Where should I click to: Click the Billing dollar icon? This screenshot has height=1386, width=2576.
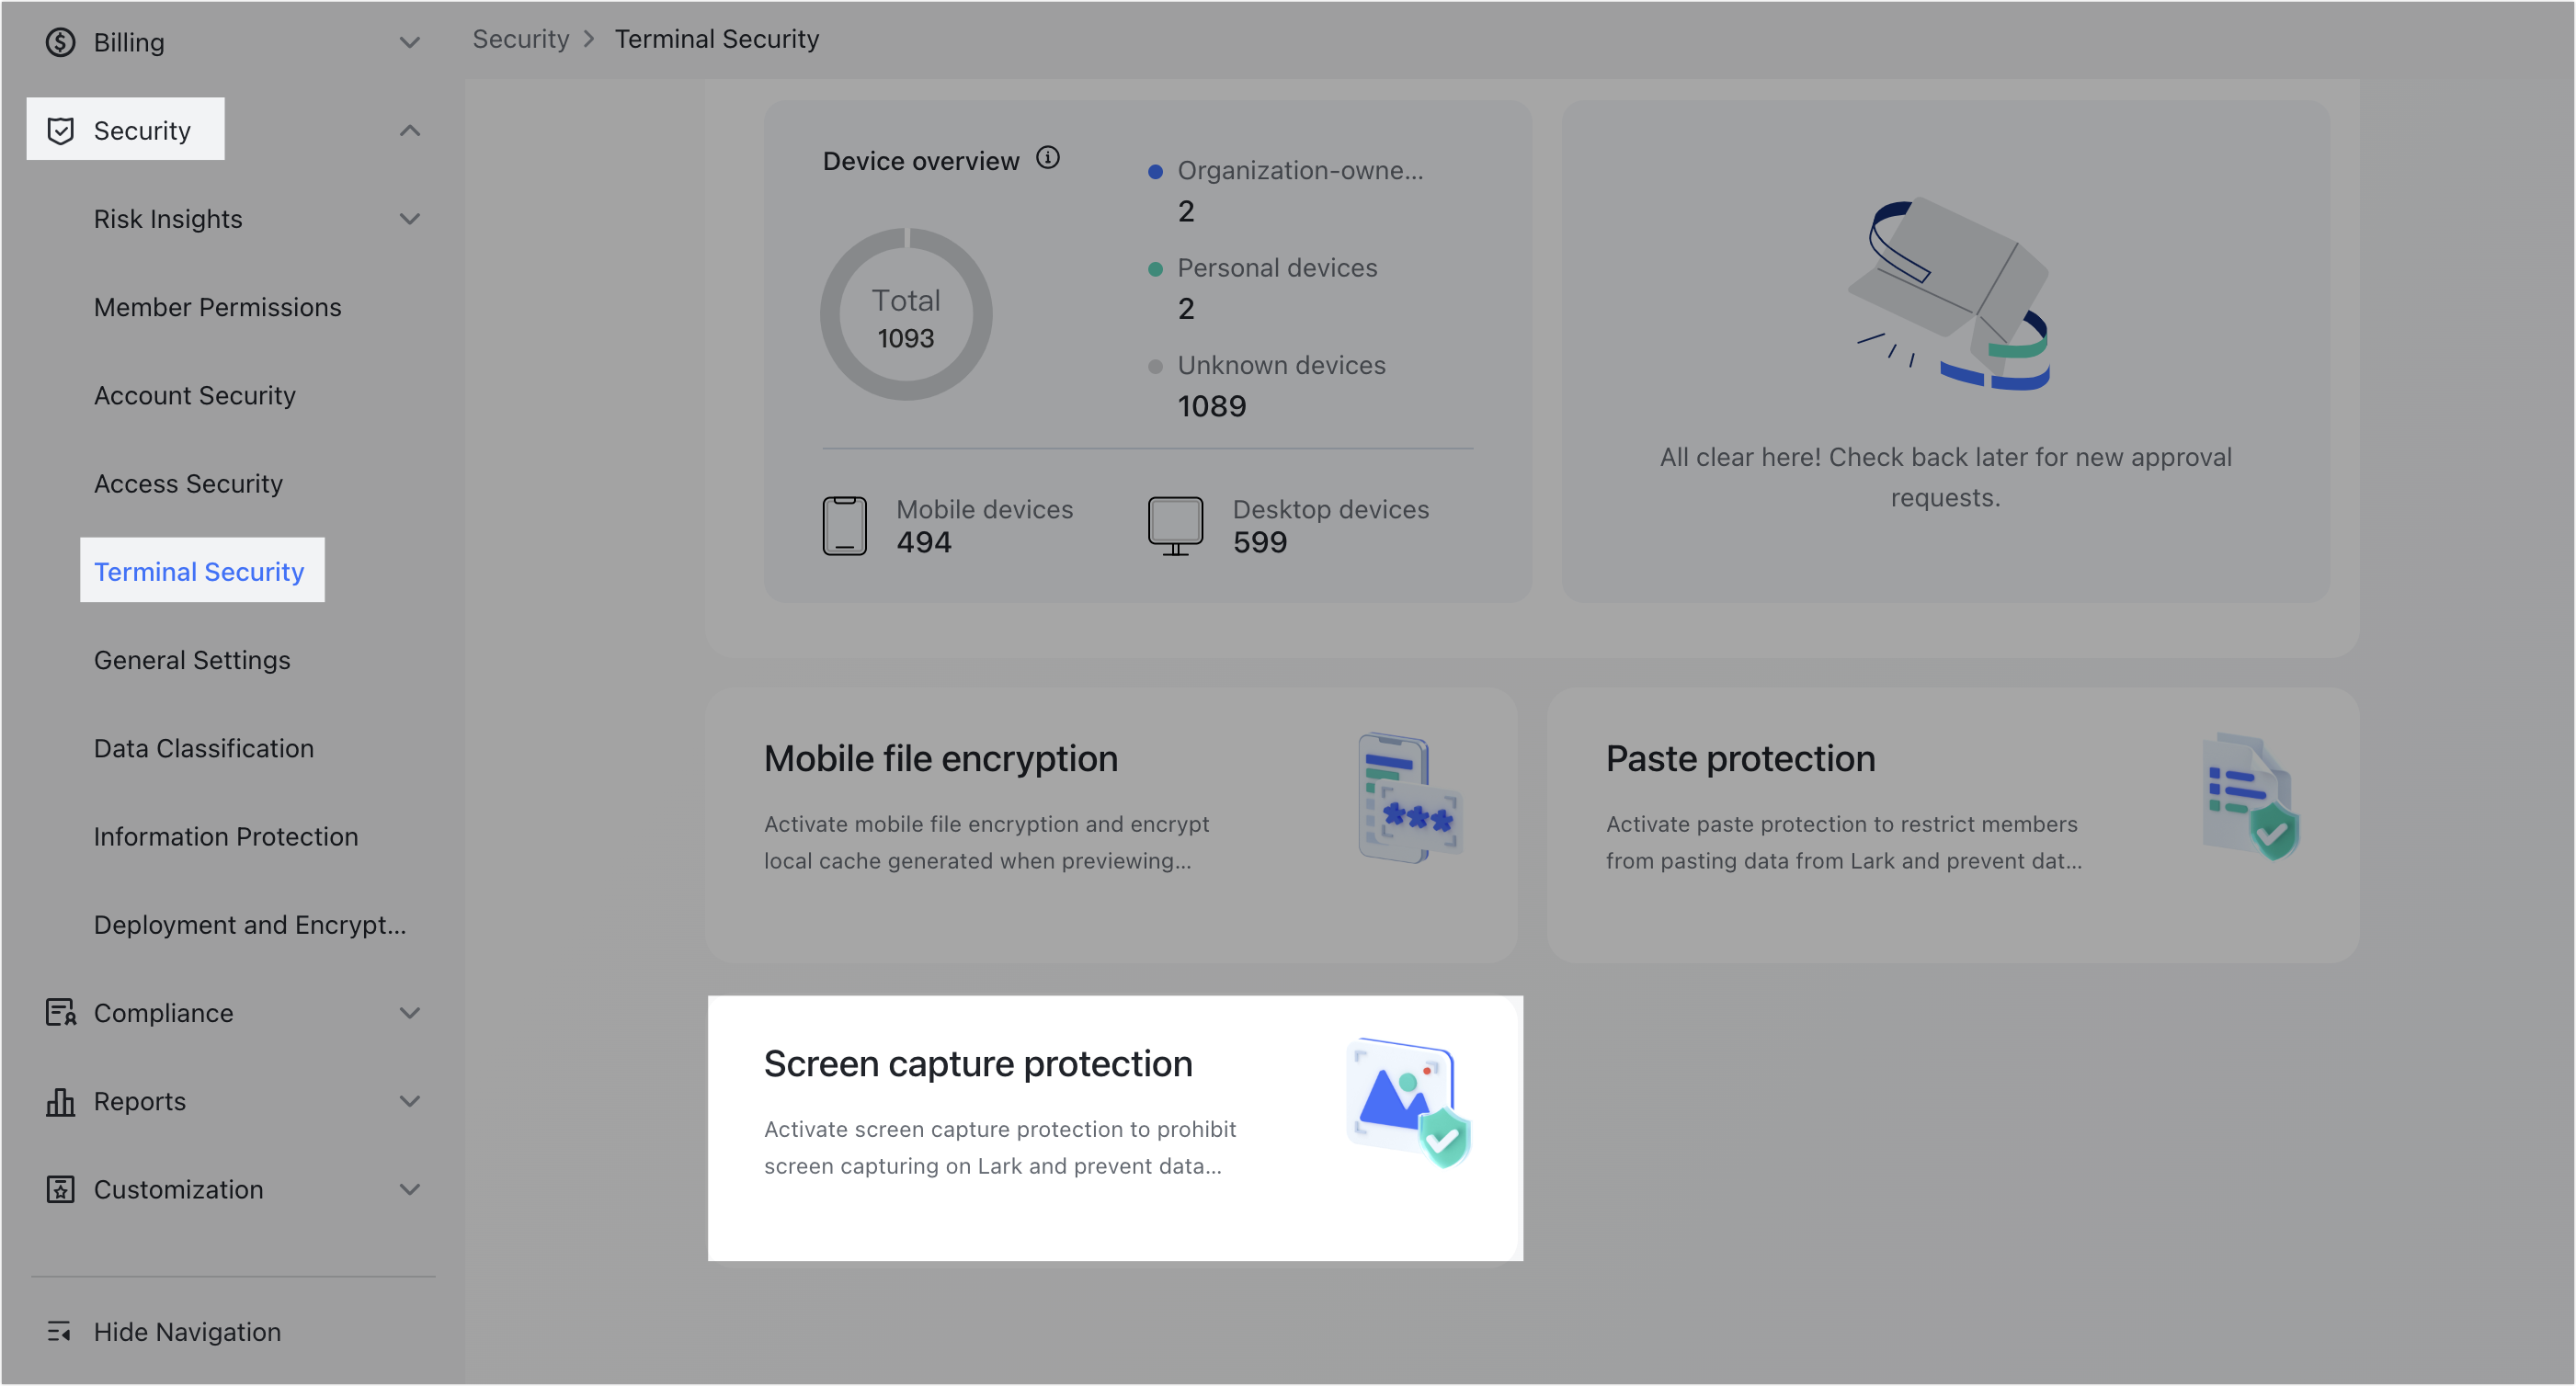coord(60,42)
